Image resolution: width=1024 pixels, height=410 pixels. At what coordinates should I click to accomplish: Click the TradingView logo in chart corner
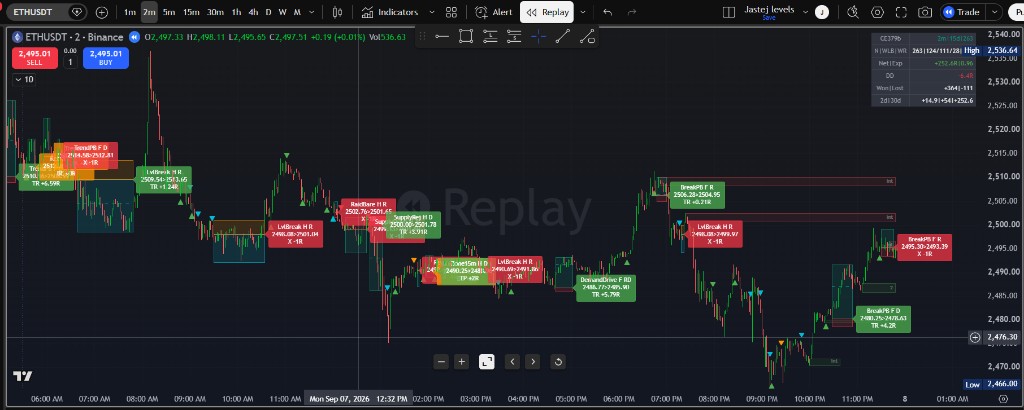pos(22,377)
